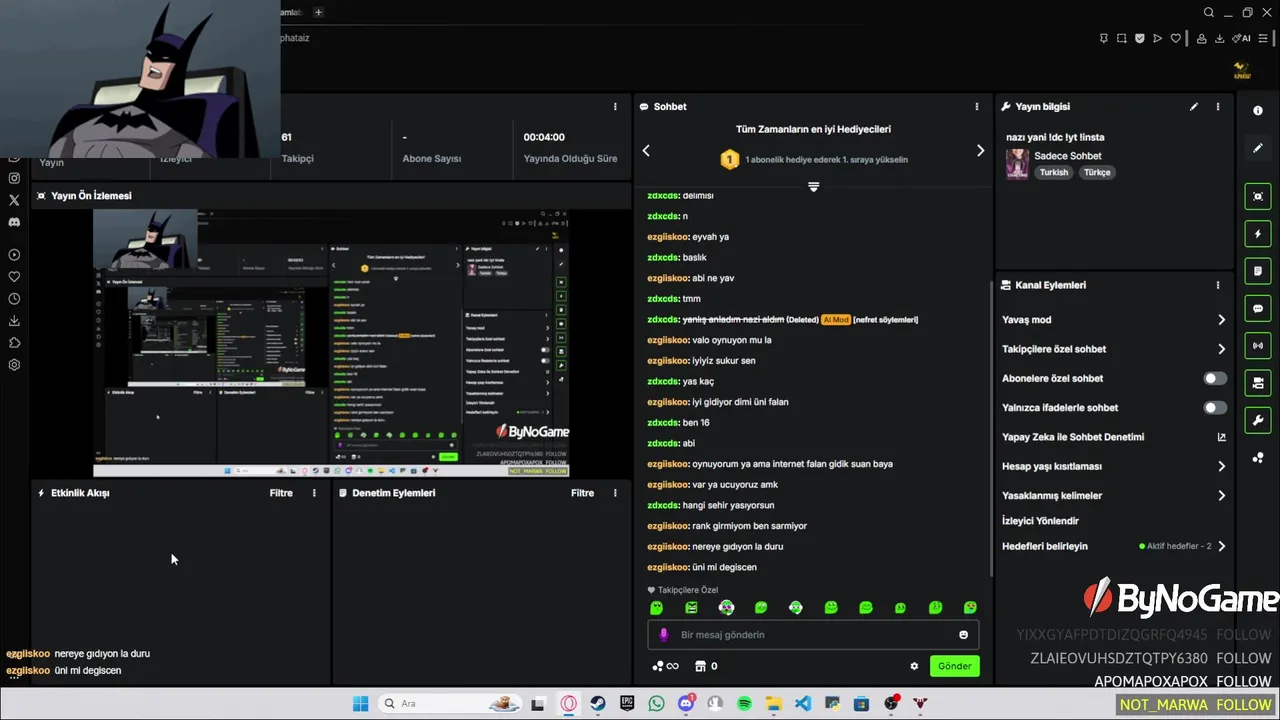
Task: Click the toolbar heart bookmark icon
Action: (1176, 39)
